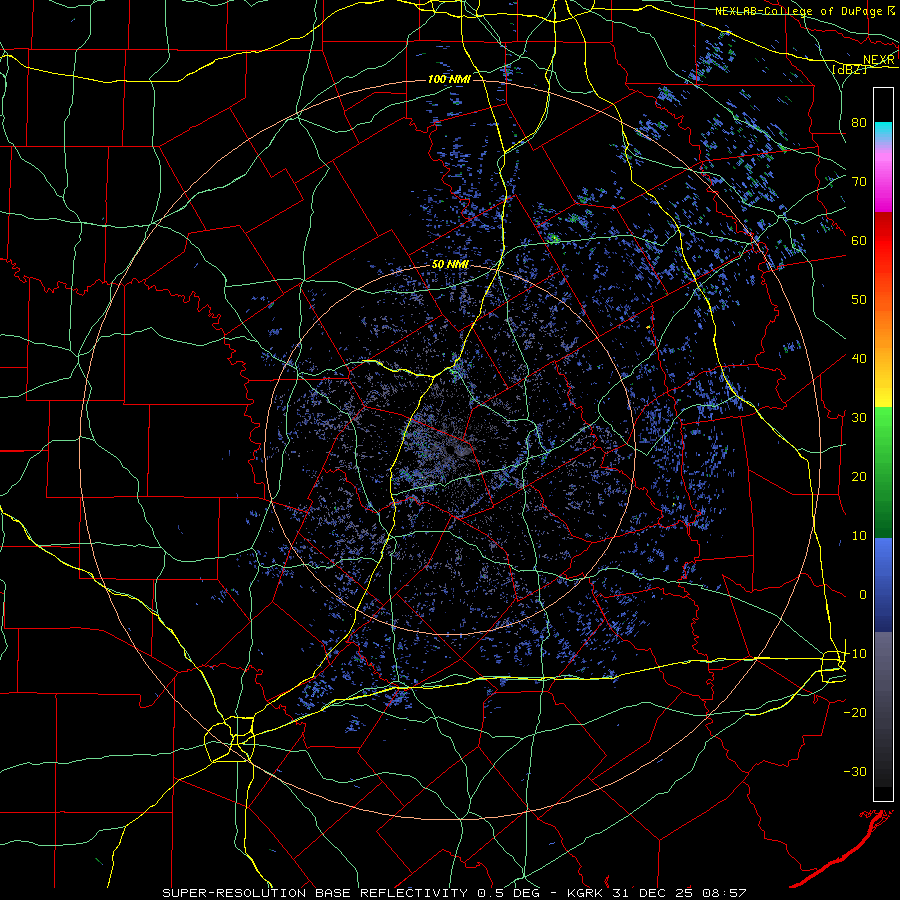Click the 100 NMI range ring label
Viewport: 900px width, 900px height.
coord(449,79)
